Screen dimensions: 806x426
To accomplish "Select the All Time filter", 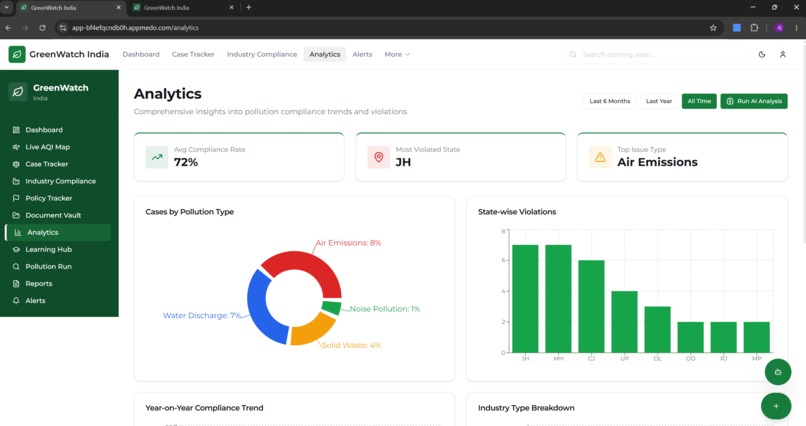I will click(699, 101).
